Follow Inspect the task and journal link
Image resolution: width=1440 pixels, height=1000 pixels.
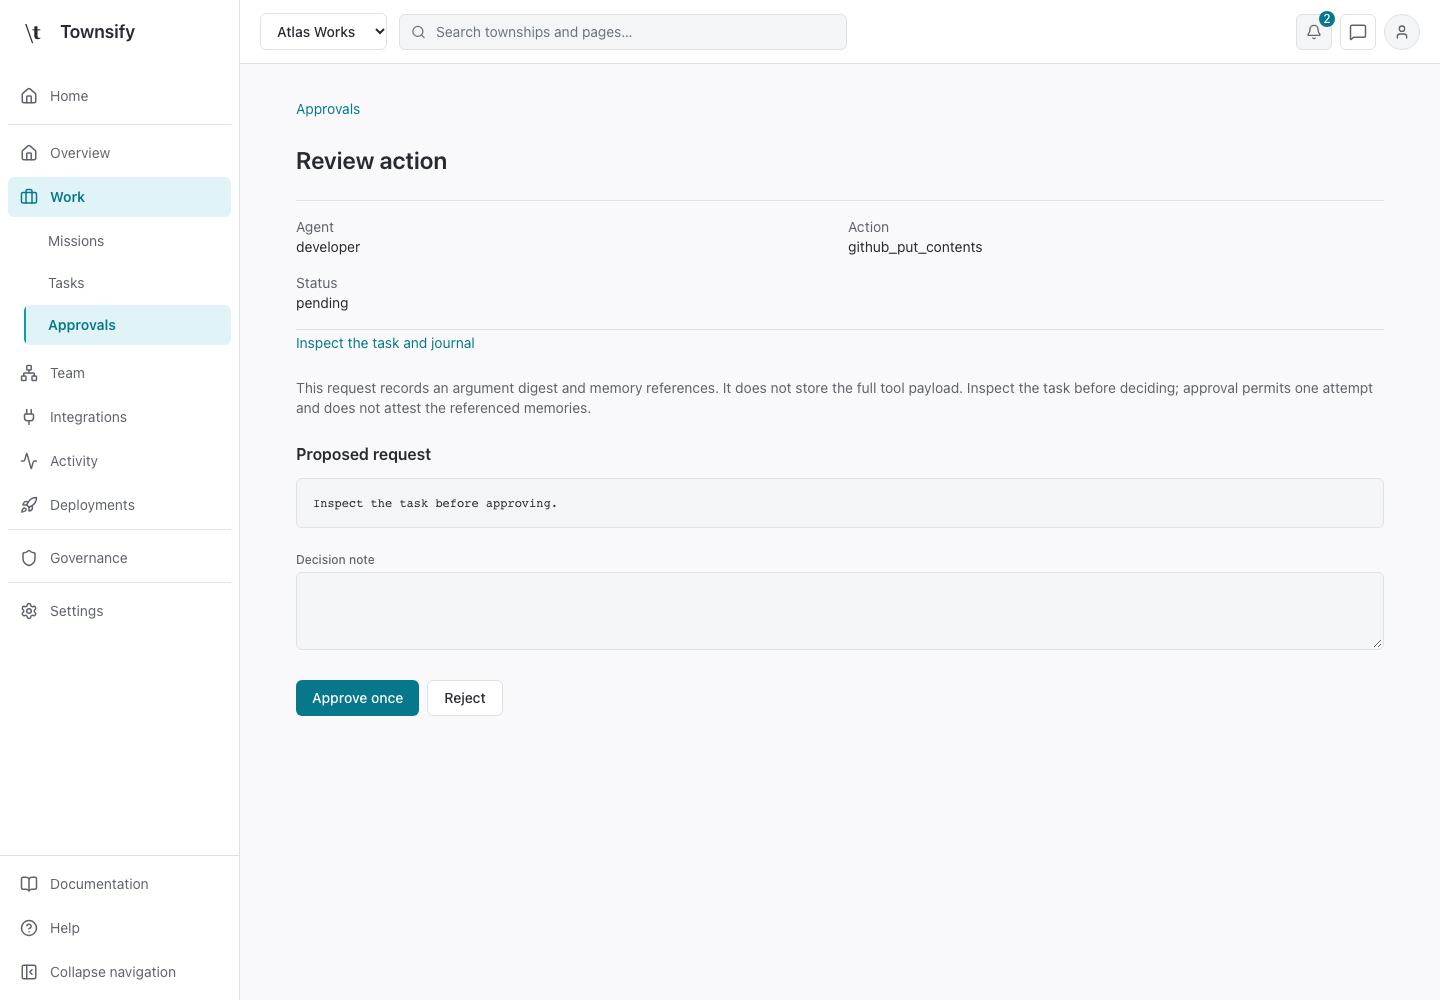pyautogui.click(x=385, y=343)
